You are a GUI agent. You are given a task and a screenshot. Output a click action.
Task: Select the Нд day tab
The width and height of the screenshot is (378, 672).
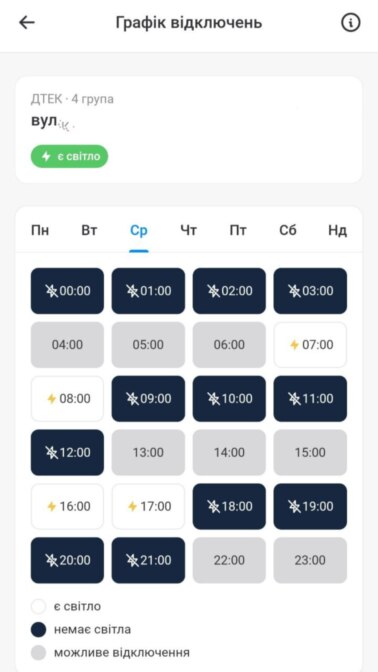click(x=337, y=231)
